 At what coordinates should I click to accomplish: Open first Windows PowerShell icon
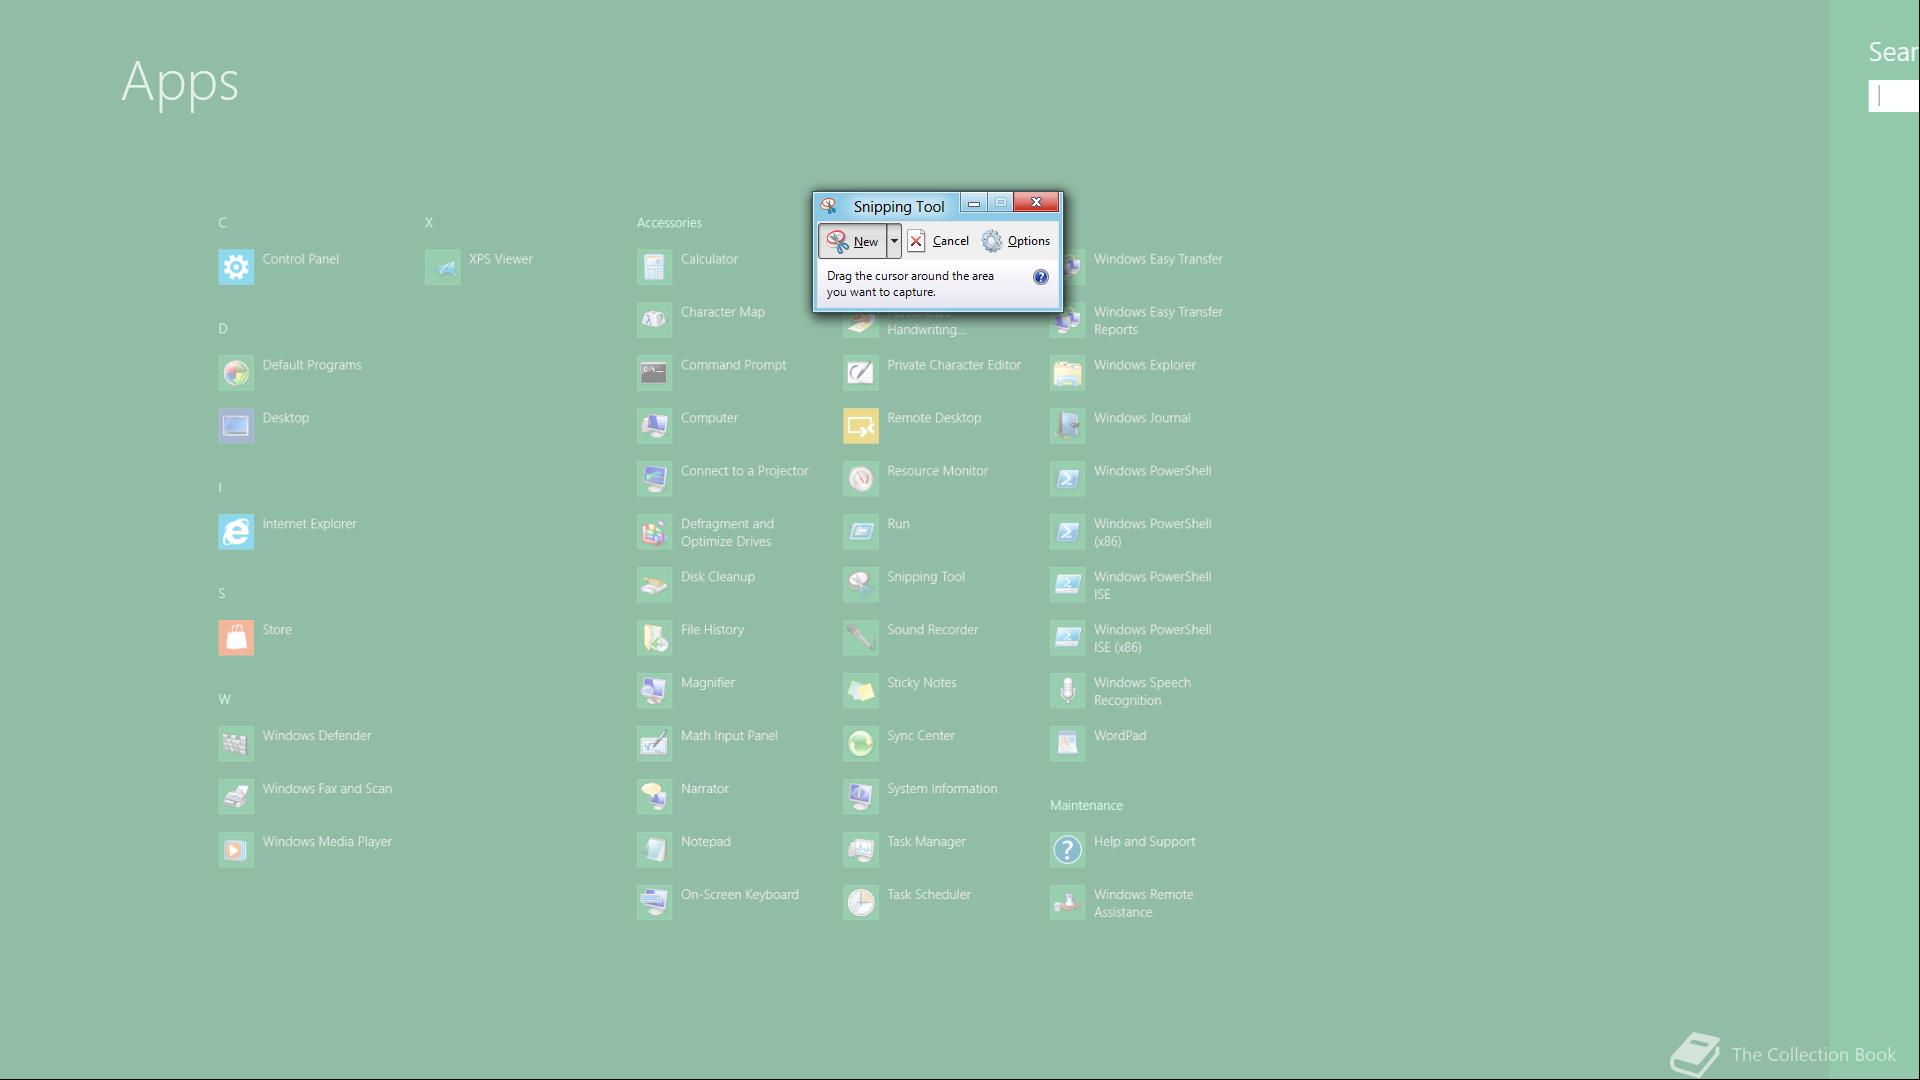[x=1068, y=479]
